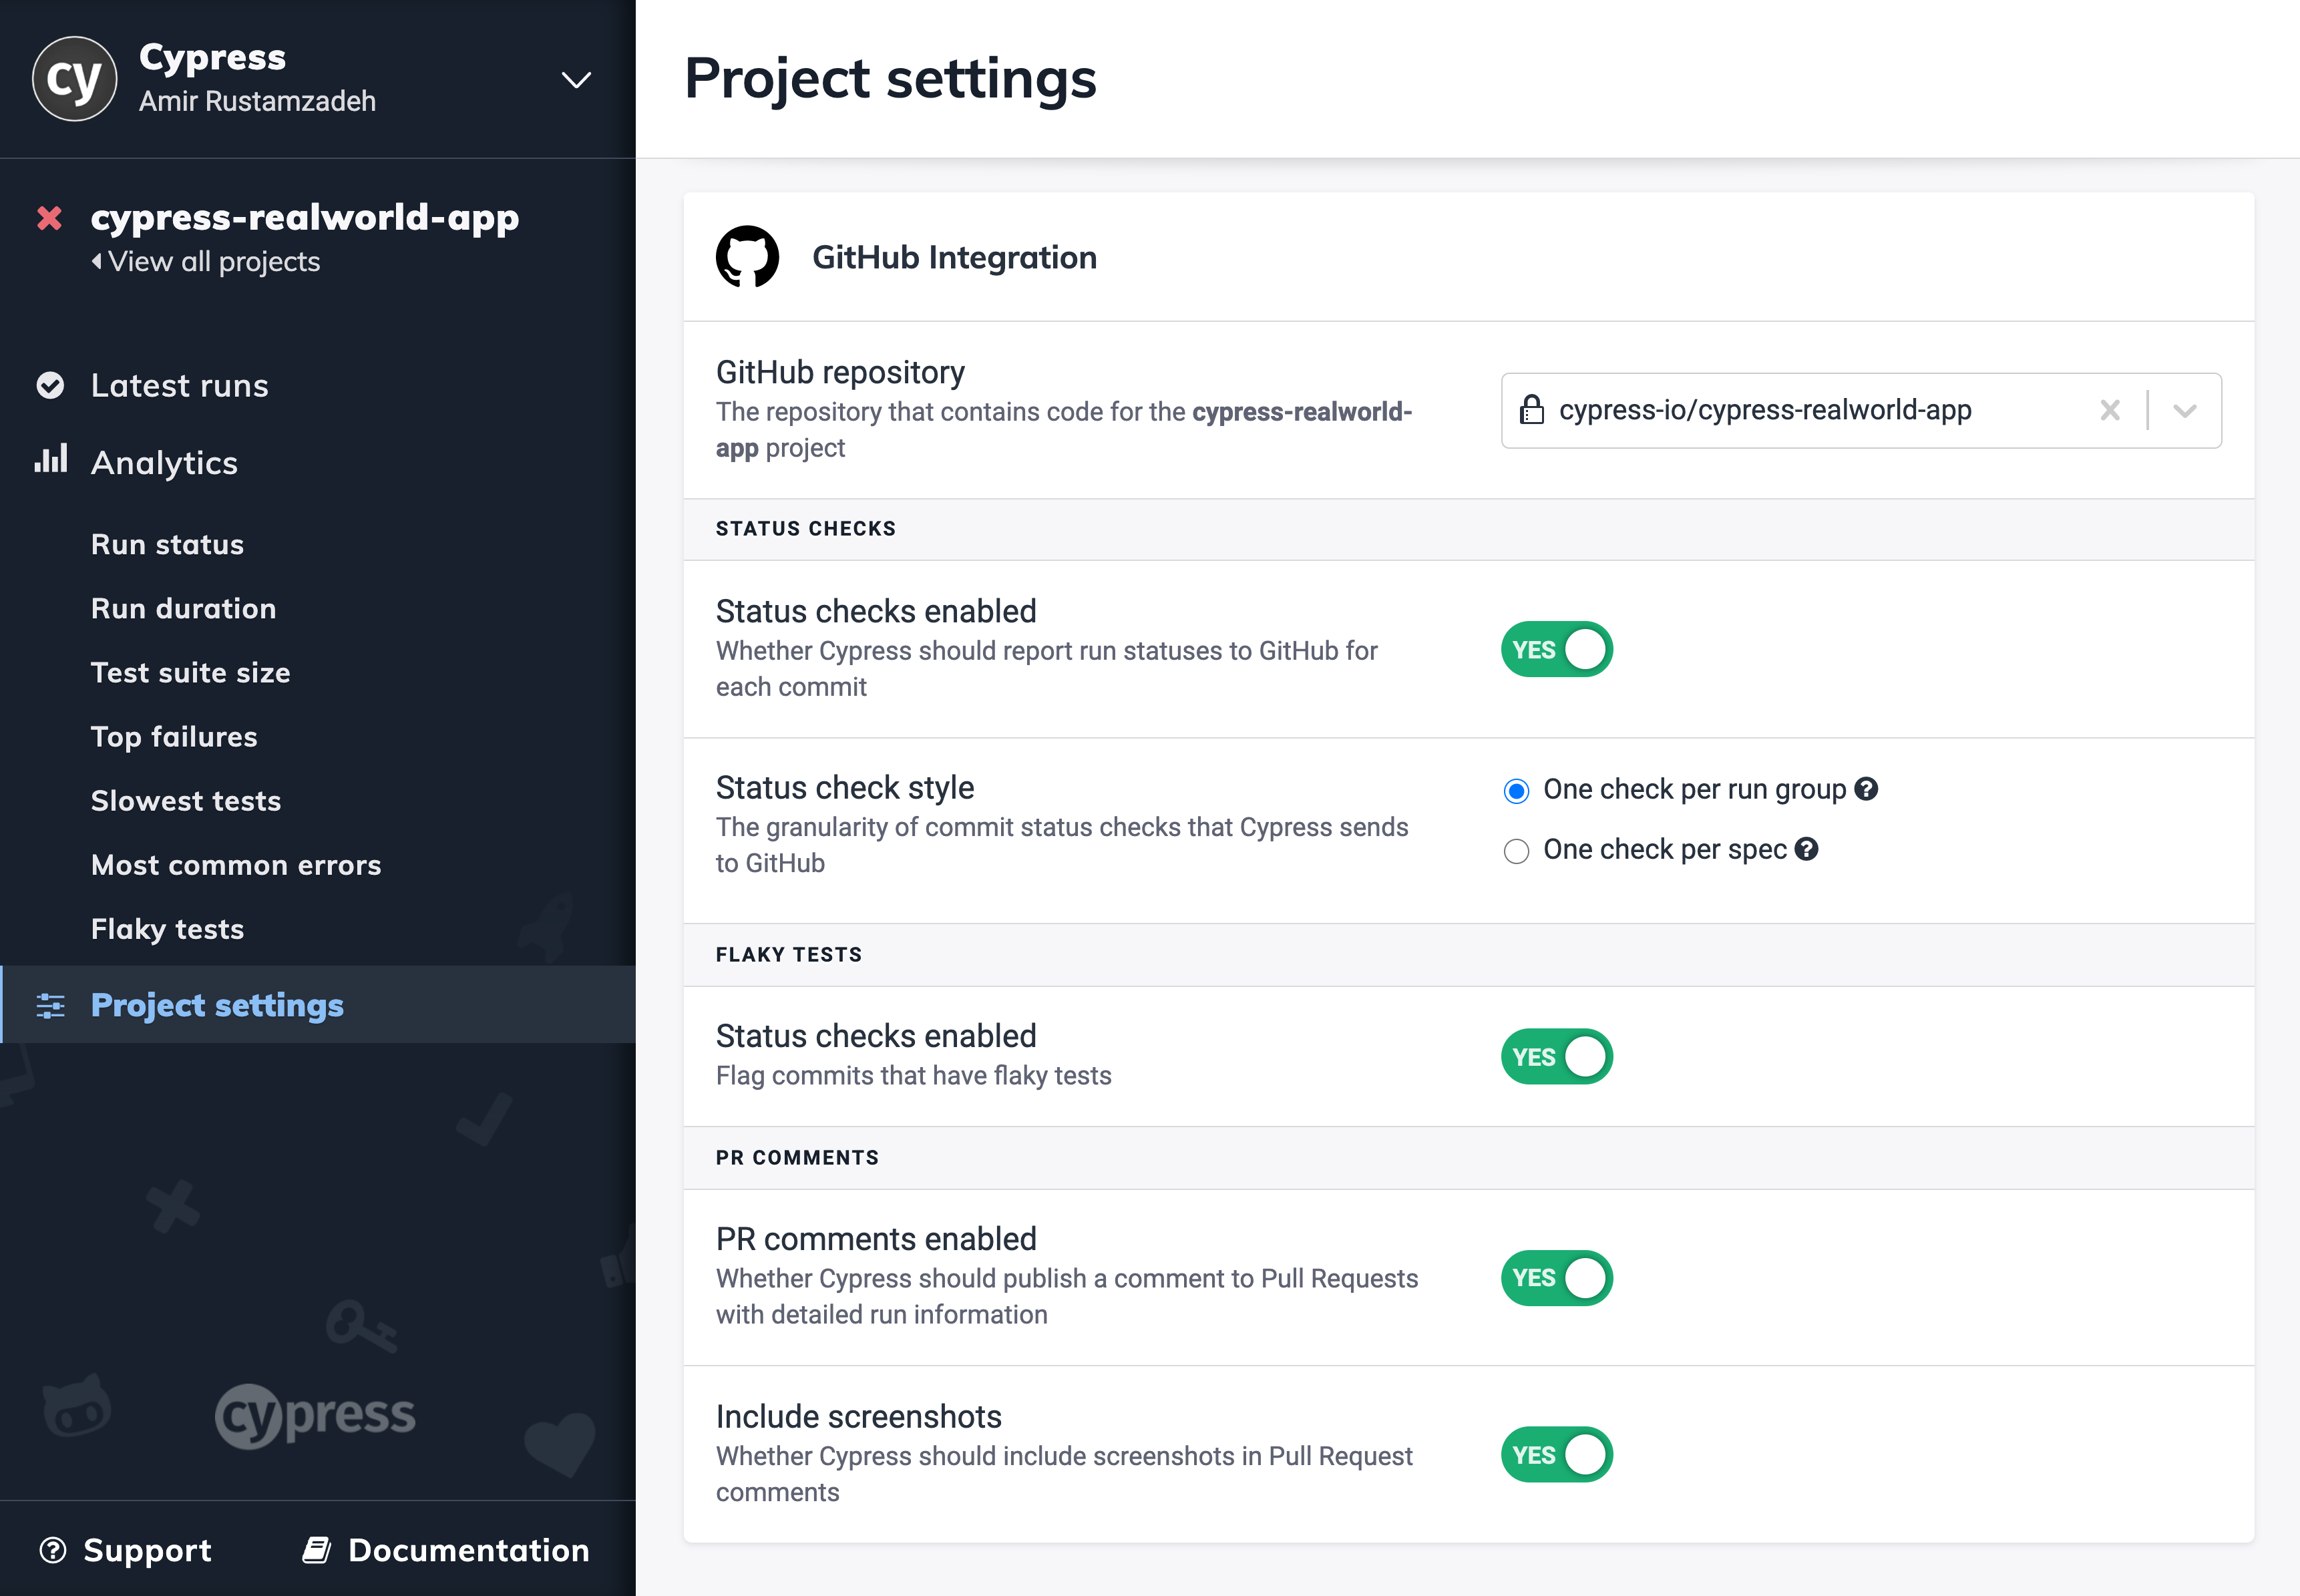Click the lock icon next to repository name
Viewport: 2300px width, 1596px height.
(x=1536, y=409)
